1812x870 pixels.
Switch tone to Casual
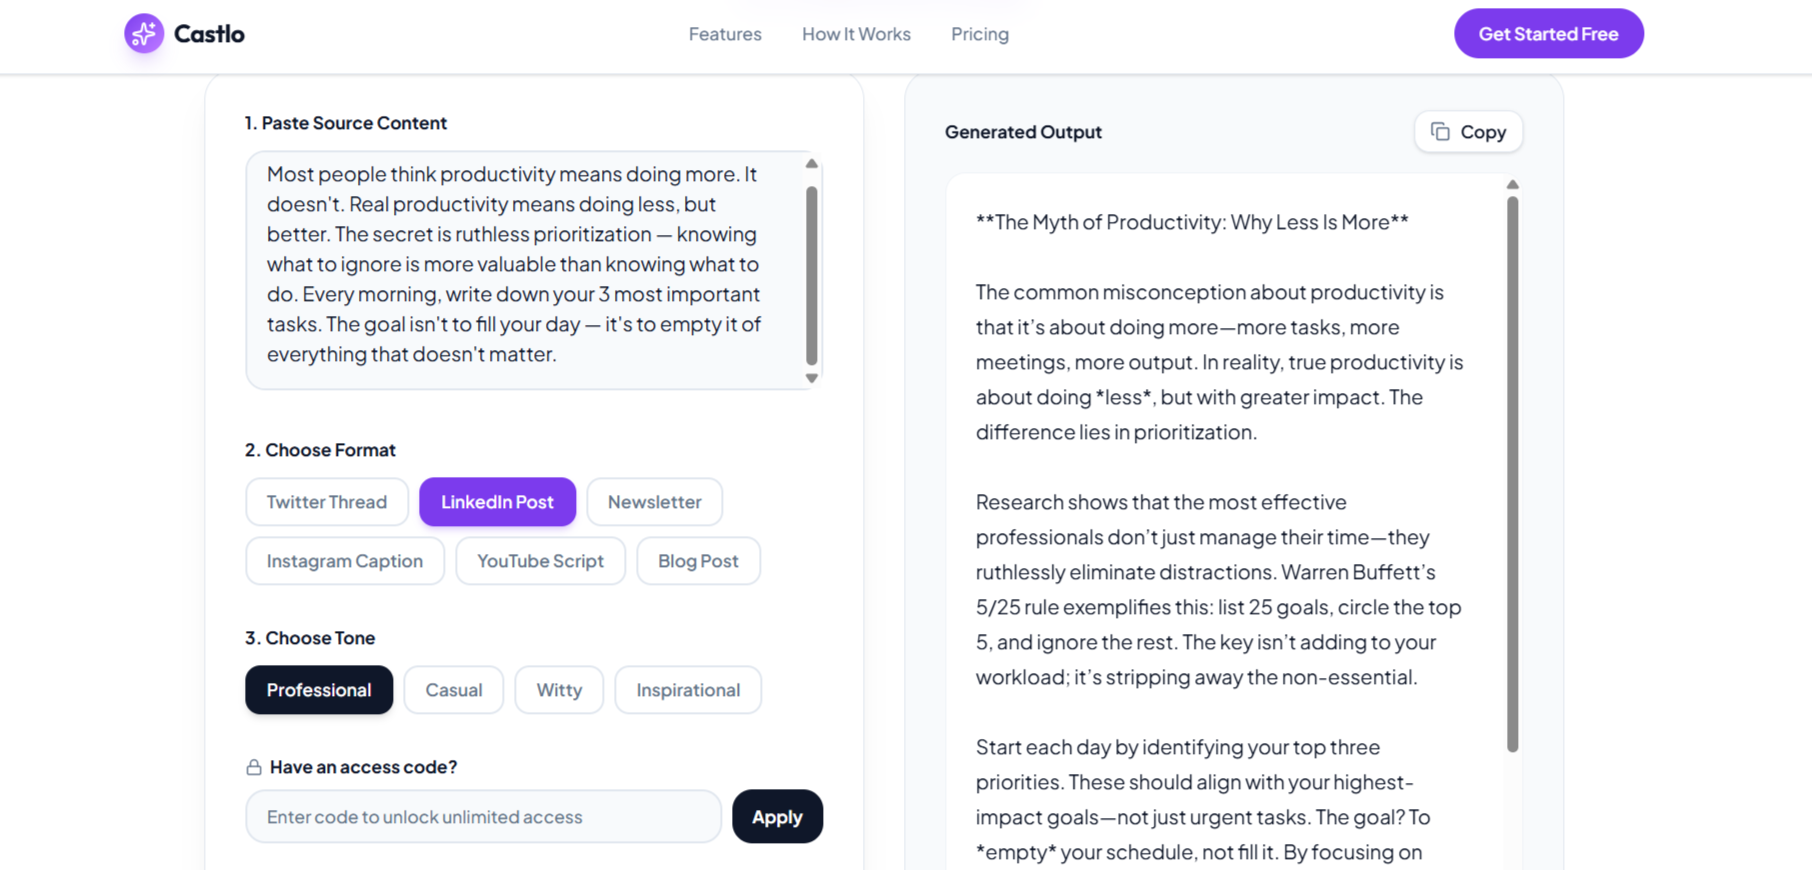(453, 690)
